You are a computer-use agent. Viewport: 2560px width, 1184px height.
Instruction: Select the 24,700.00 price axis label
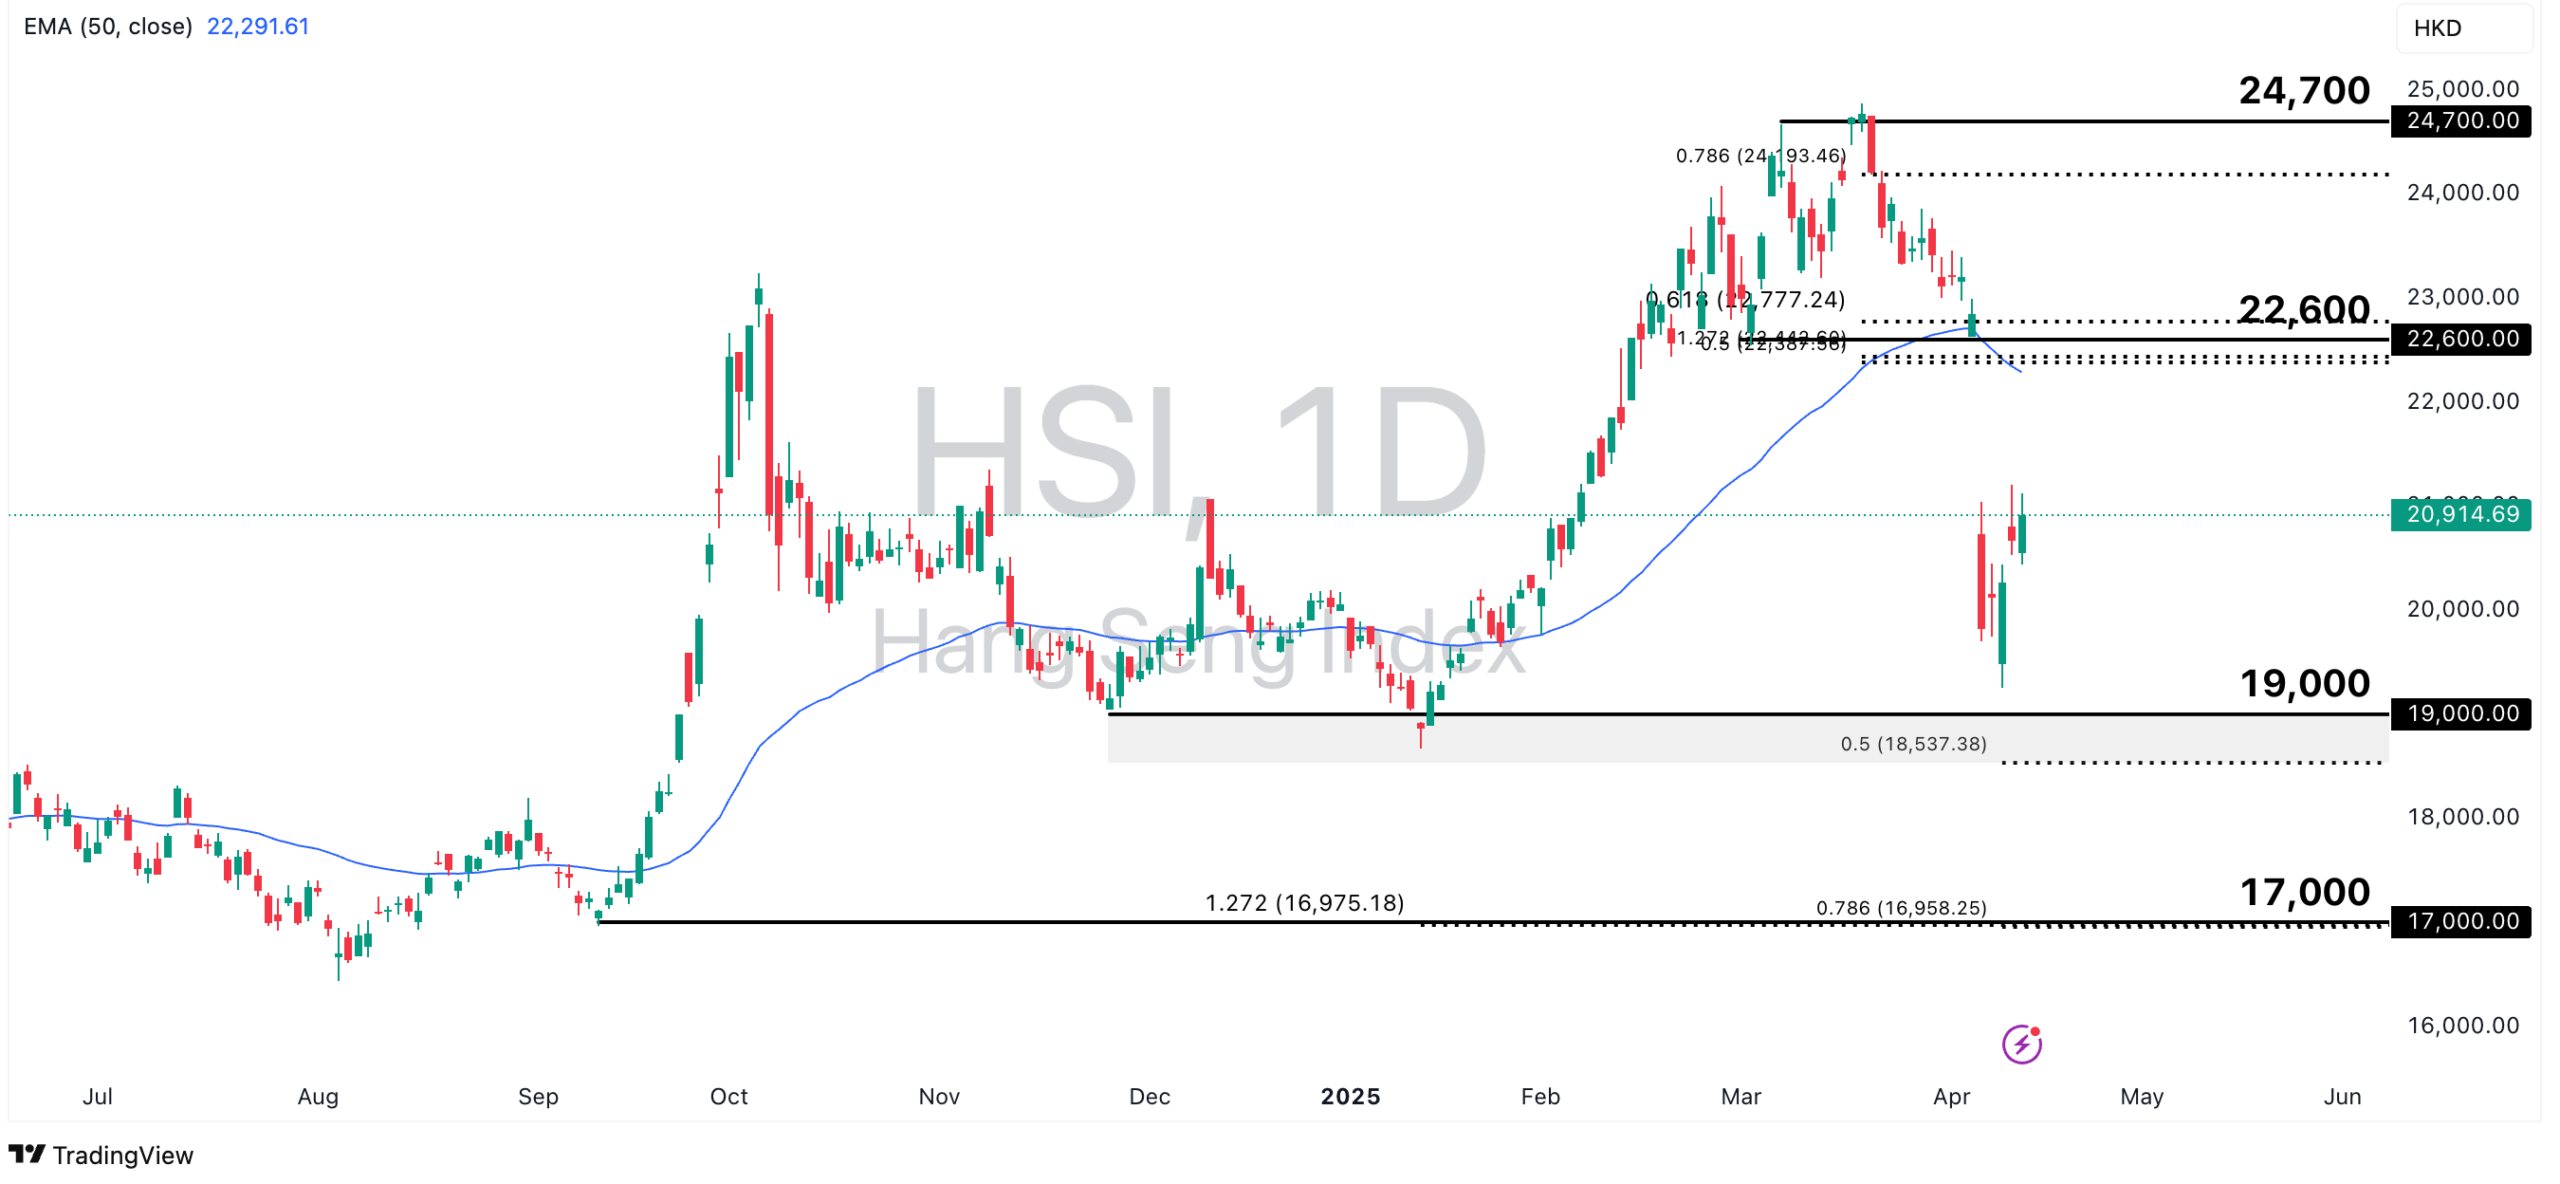click(x=2460, y=121)
